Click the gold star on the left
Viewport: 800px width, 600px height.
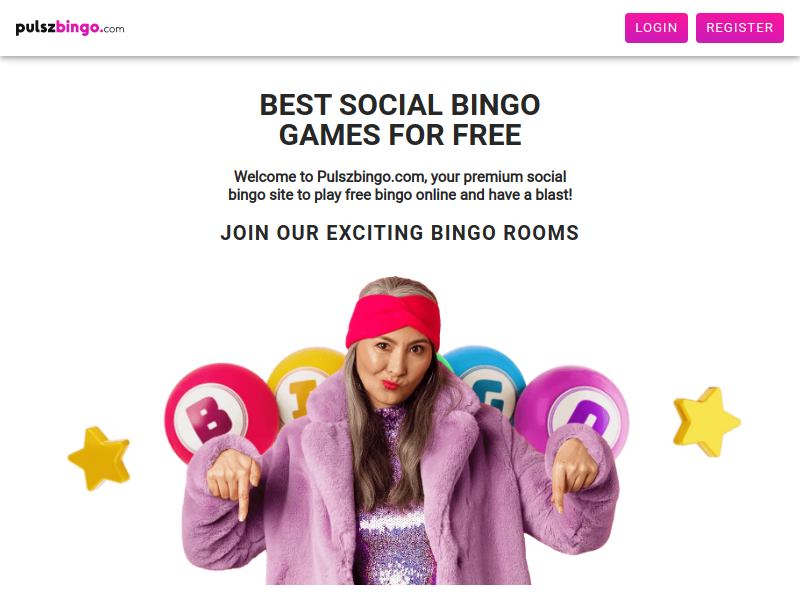coord(99,458)
